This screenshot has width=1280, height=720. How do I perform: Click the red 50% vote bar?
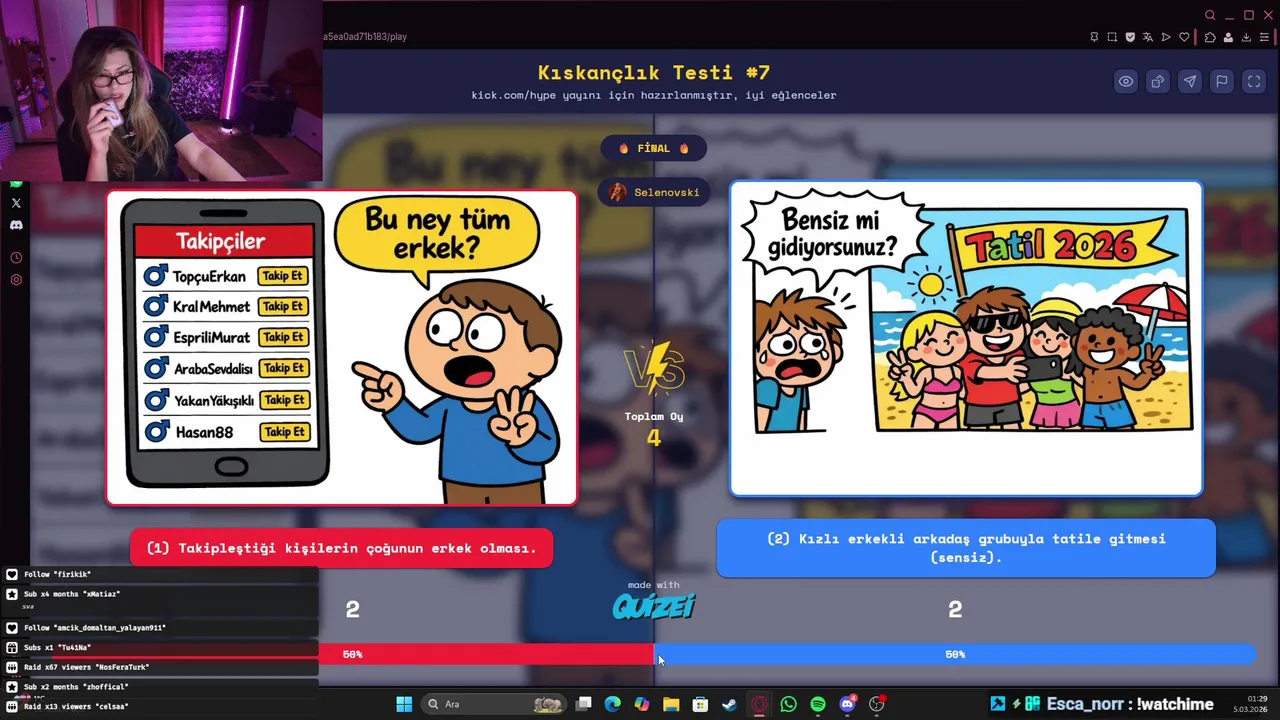tap(486, 654)
